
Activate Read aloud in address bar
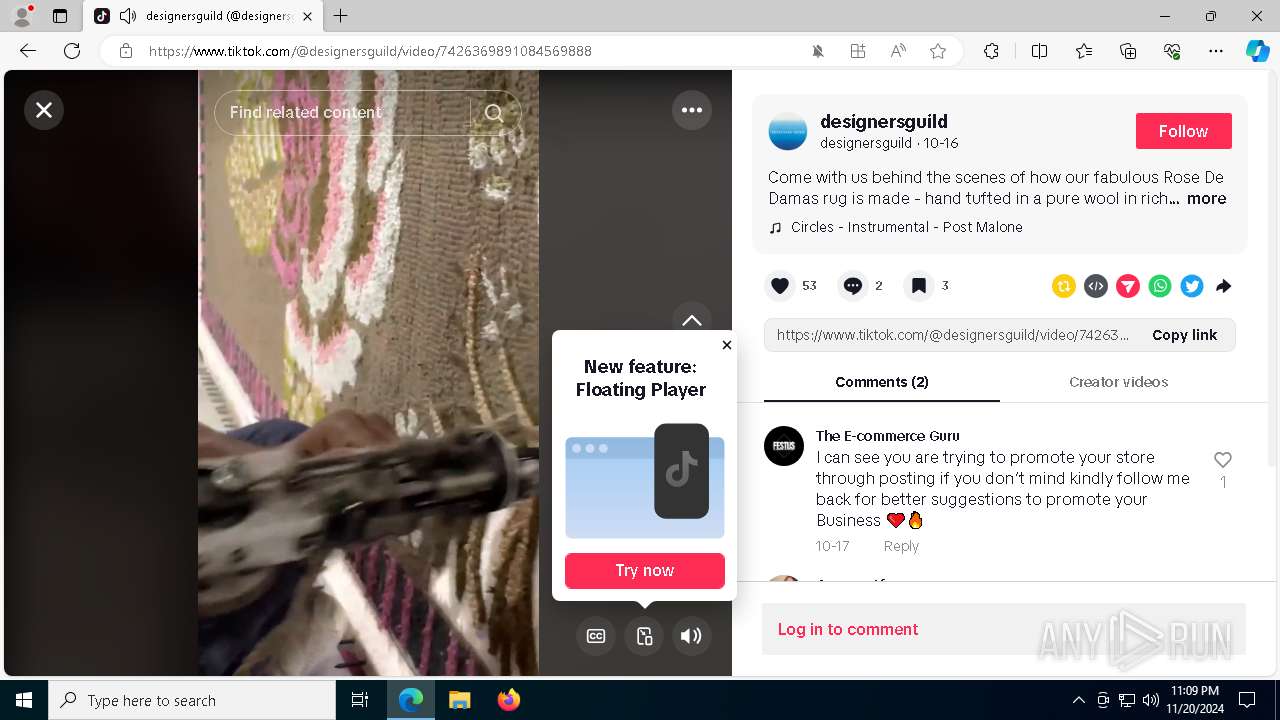click(898, 51)
